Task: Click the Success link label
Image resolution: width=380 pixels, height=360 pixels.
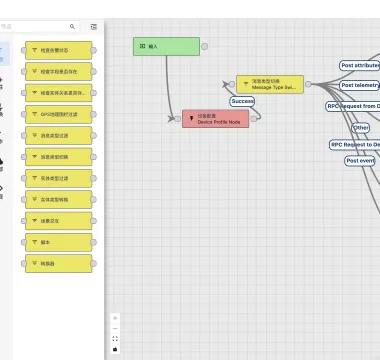Action: 242,101
